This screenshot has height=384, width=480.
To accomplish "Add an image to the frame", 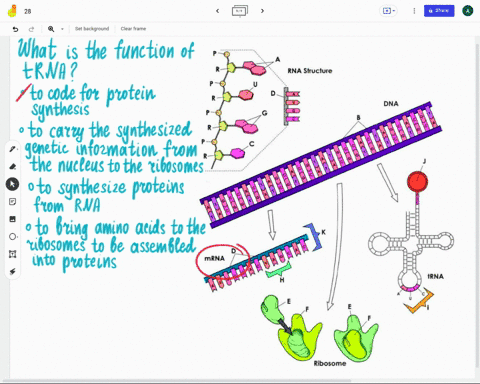I will [x=12, y=219].
